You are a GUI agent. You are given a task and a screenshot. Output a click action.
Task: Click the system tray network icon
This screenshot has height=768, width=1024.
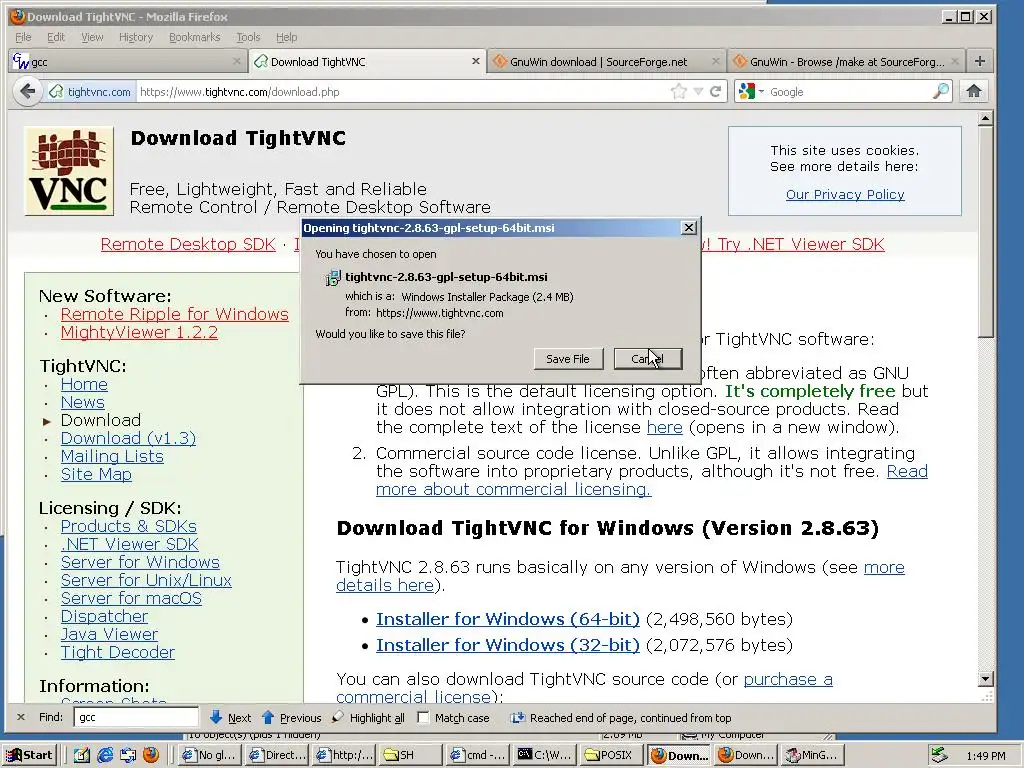coord(938,755)
